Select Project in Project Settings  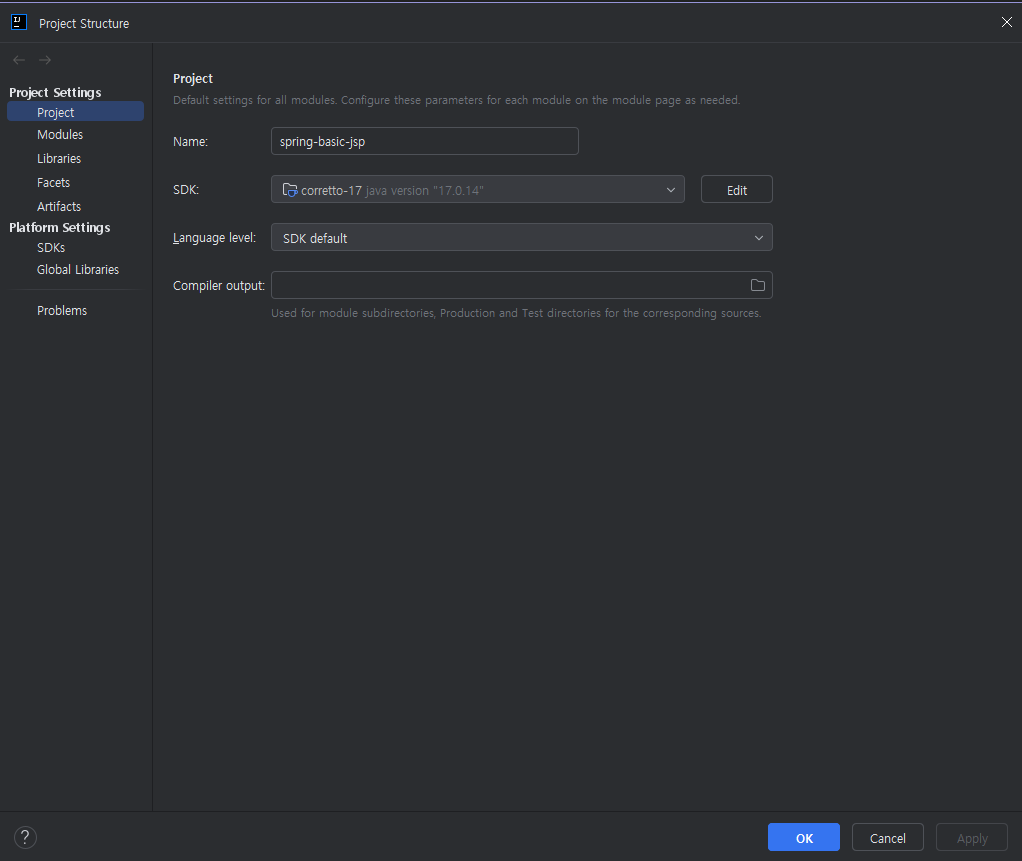coord(76,112)
